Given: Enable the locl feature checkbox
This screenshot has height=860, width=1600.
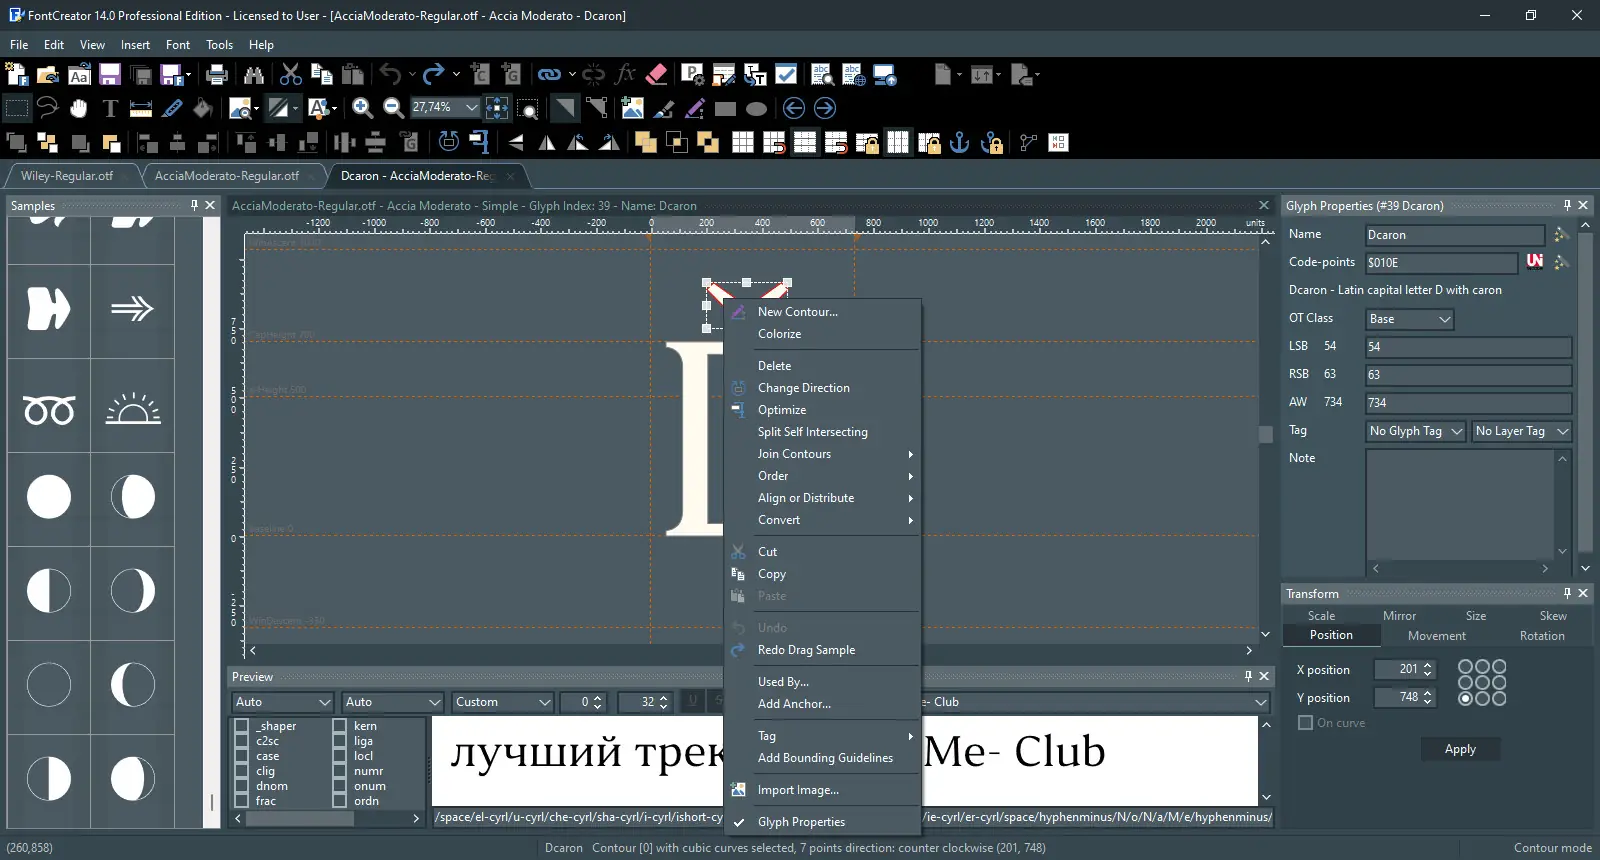Looking at the screenshot, I should tap(340, 756).
